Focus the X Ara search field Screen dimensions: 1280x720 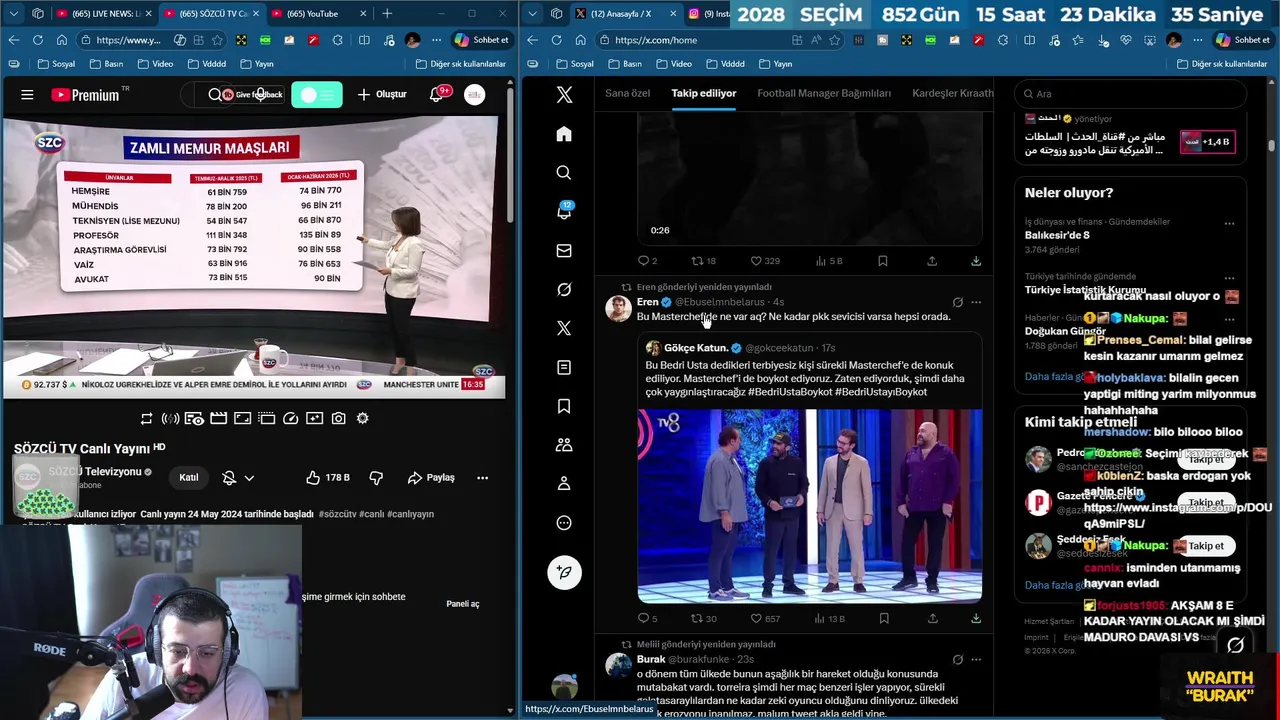1130,94
